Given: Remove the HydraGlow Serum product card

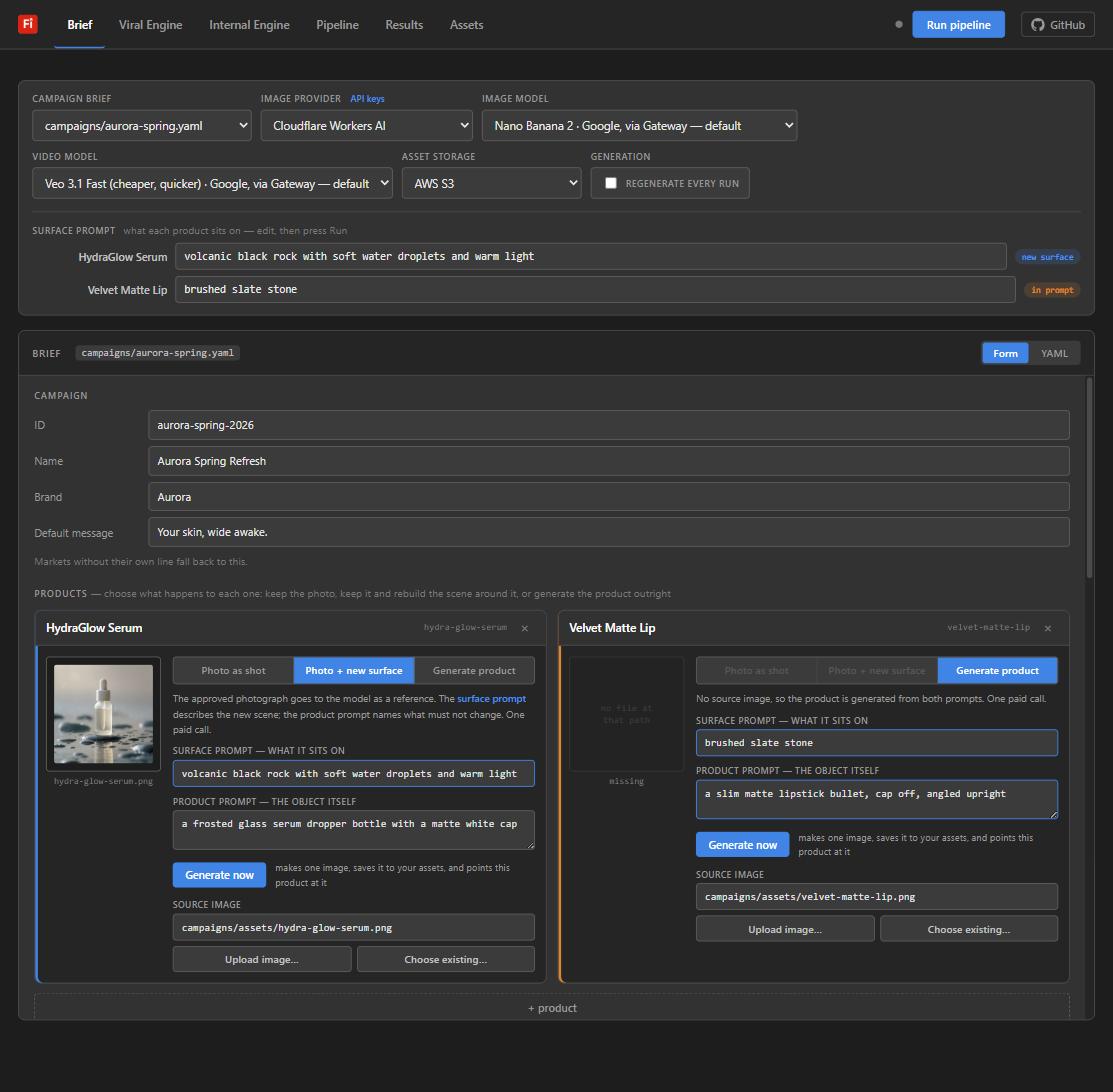Looking at the screenshot, I should (x=525, y=628).
